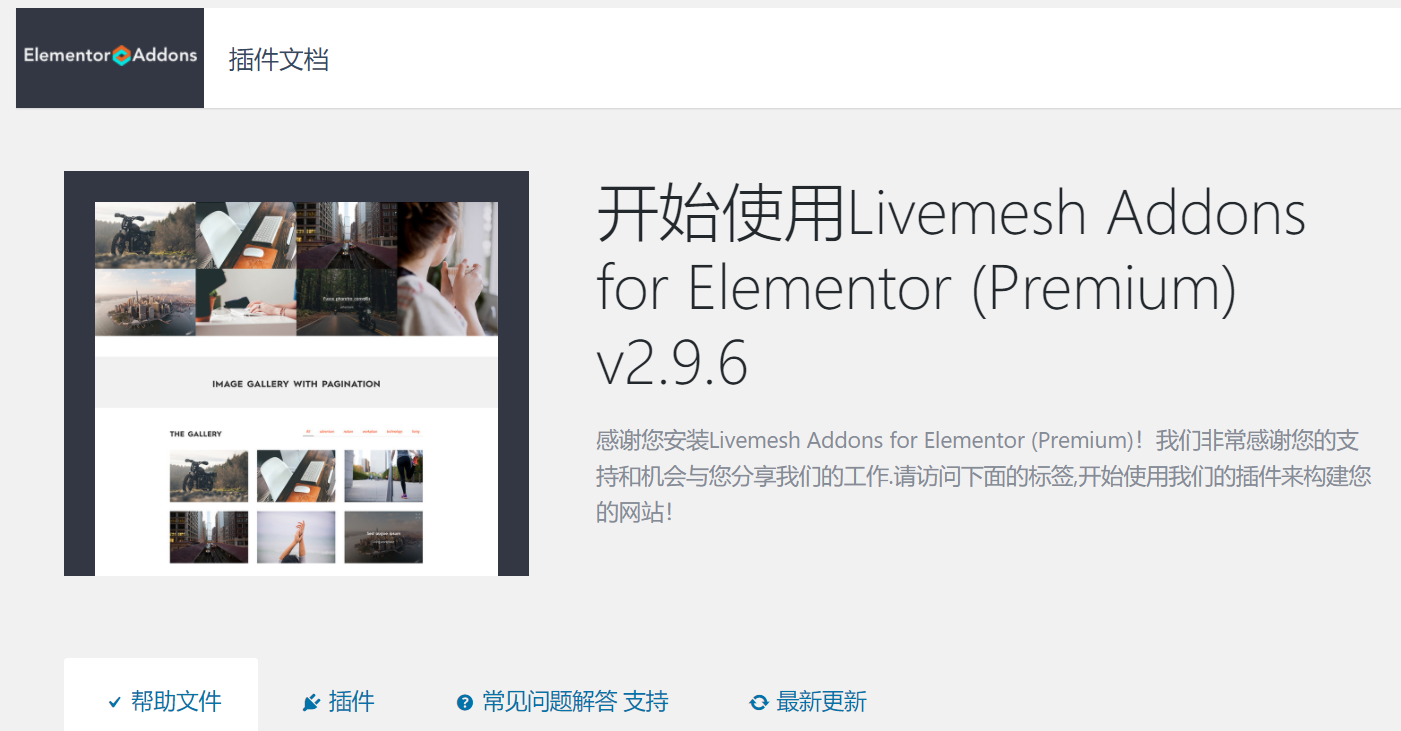1401x731 pixels.
Task: Click the Elementor Addons logo banner
Action: 110,58
